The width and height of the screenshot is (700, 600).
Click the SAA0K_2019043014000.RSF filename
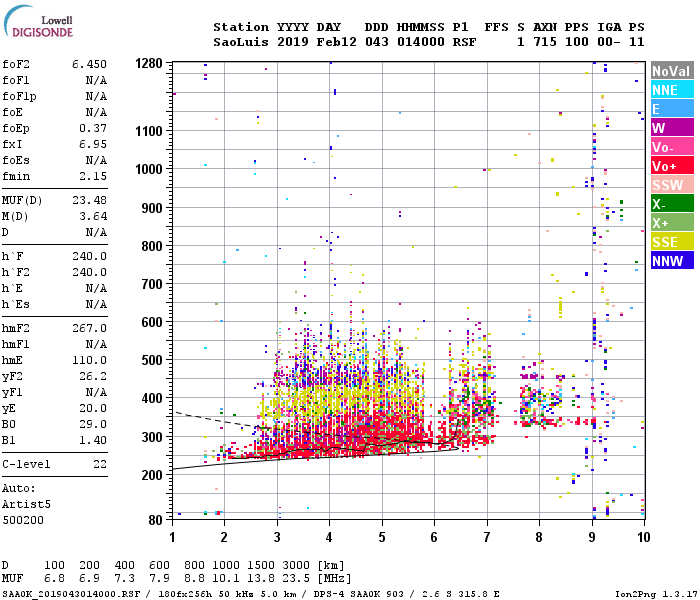[x=71, y=594]
